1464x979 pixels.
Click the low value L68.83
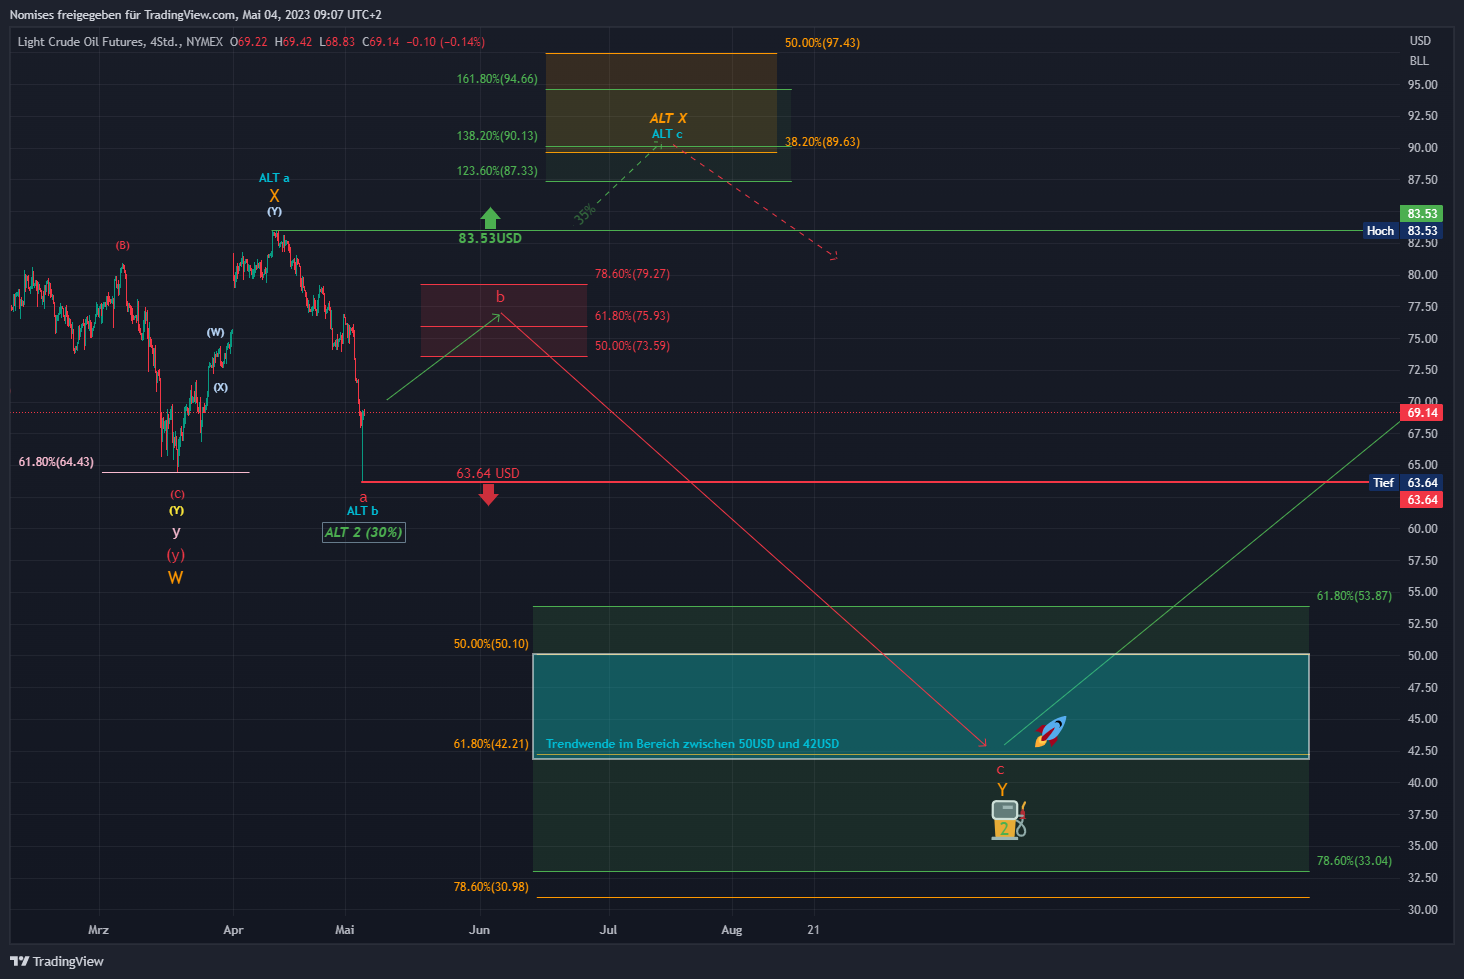(337, 42)
